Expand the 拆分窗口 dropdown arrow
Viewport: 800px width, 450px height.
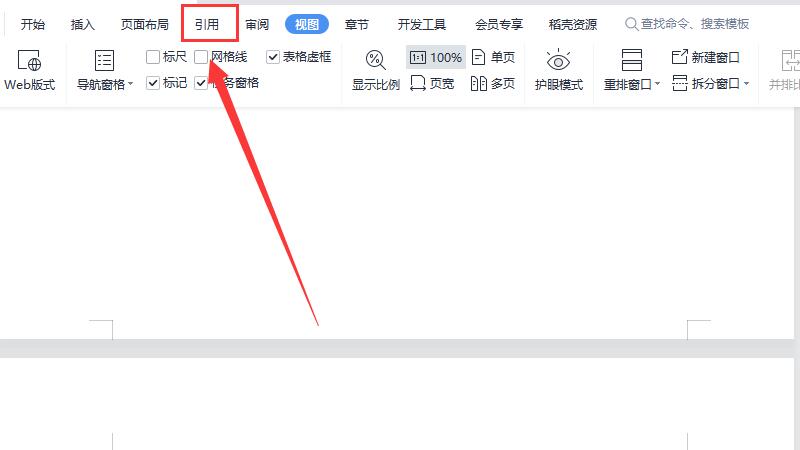click(746, 83)
